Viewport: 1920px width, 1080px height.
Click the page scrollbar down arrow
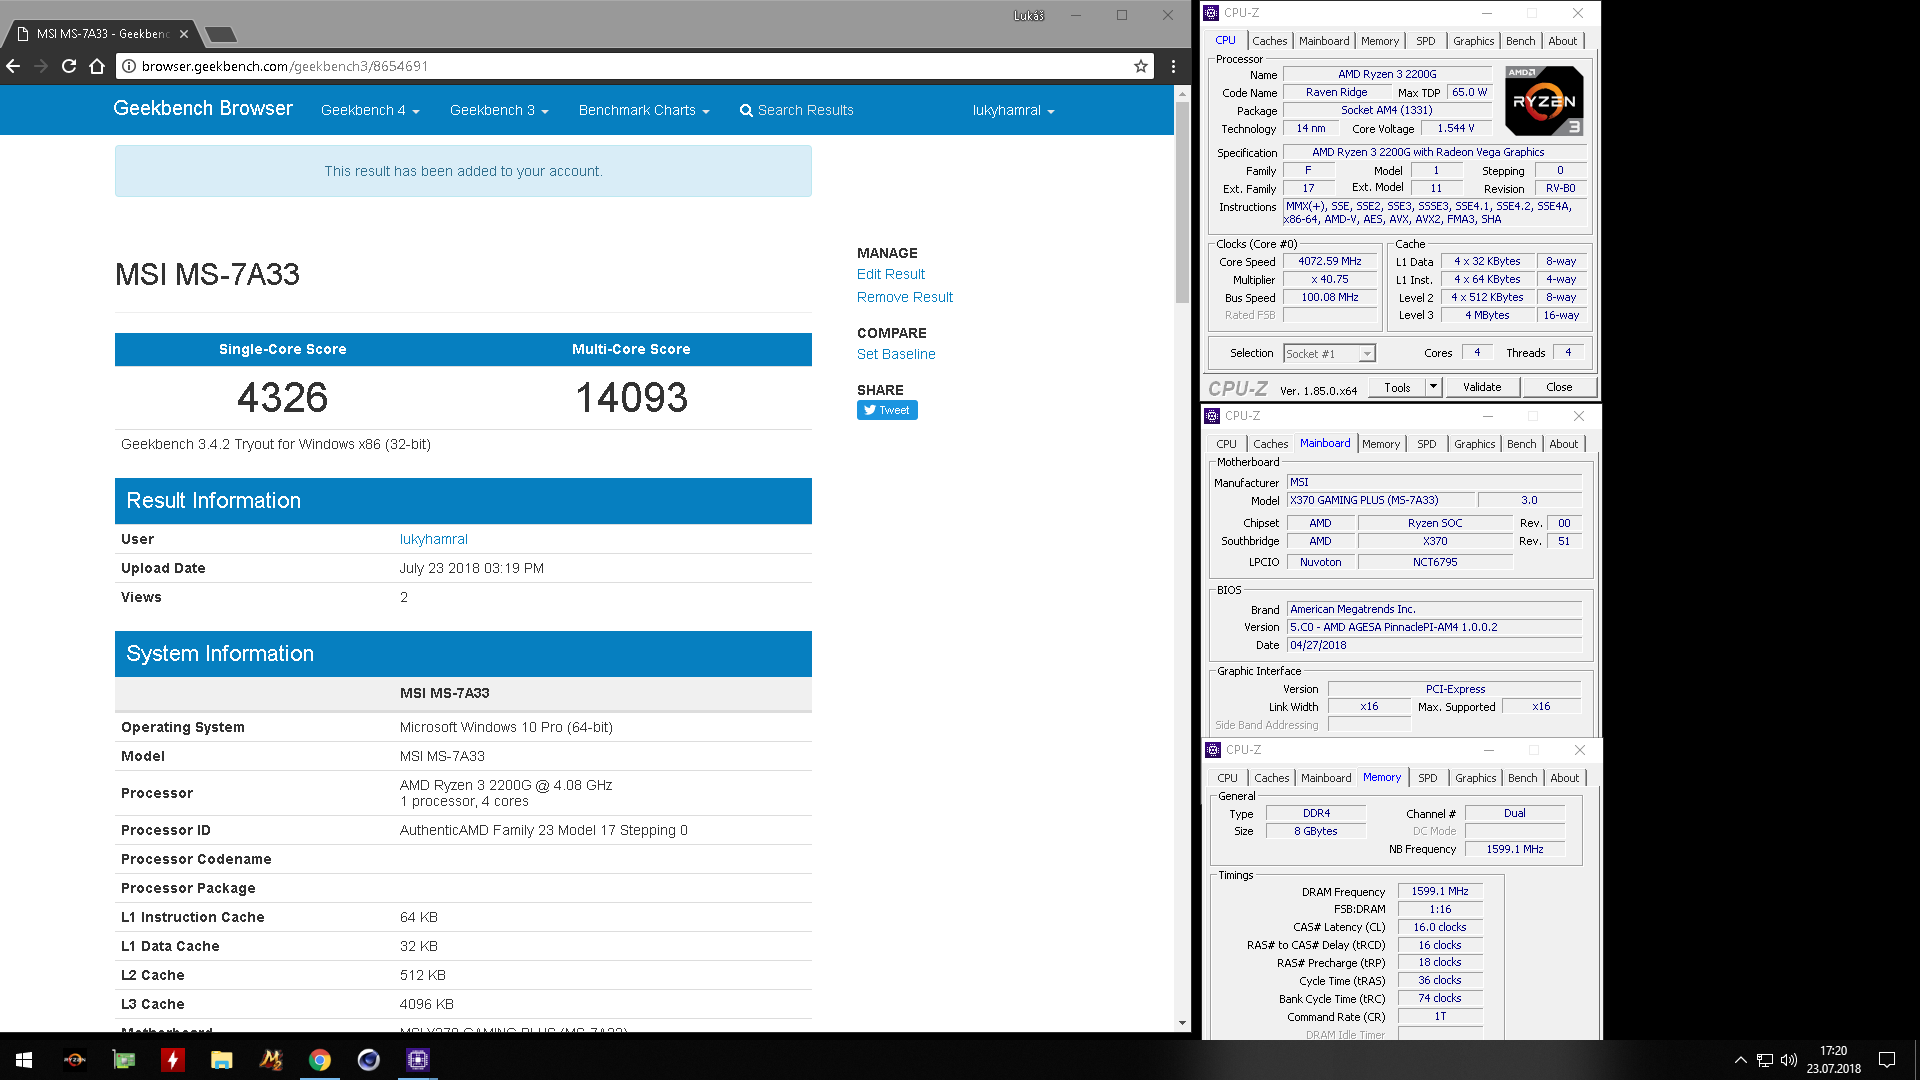coord(1182,1023)
